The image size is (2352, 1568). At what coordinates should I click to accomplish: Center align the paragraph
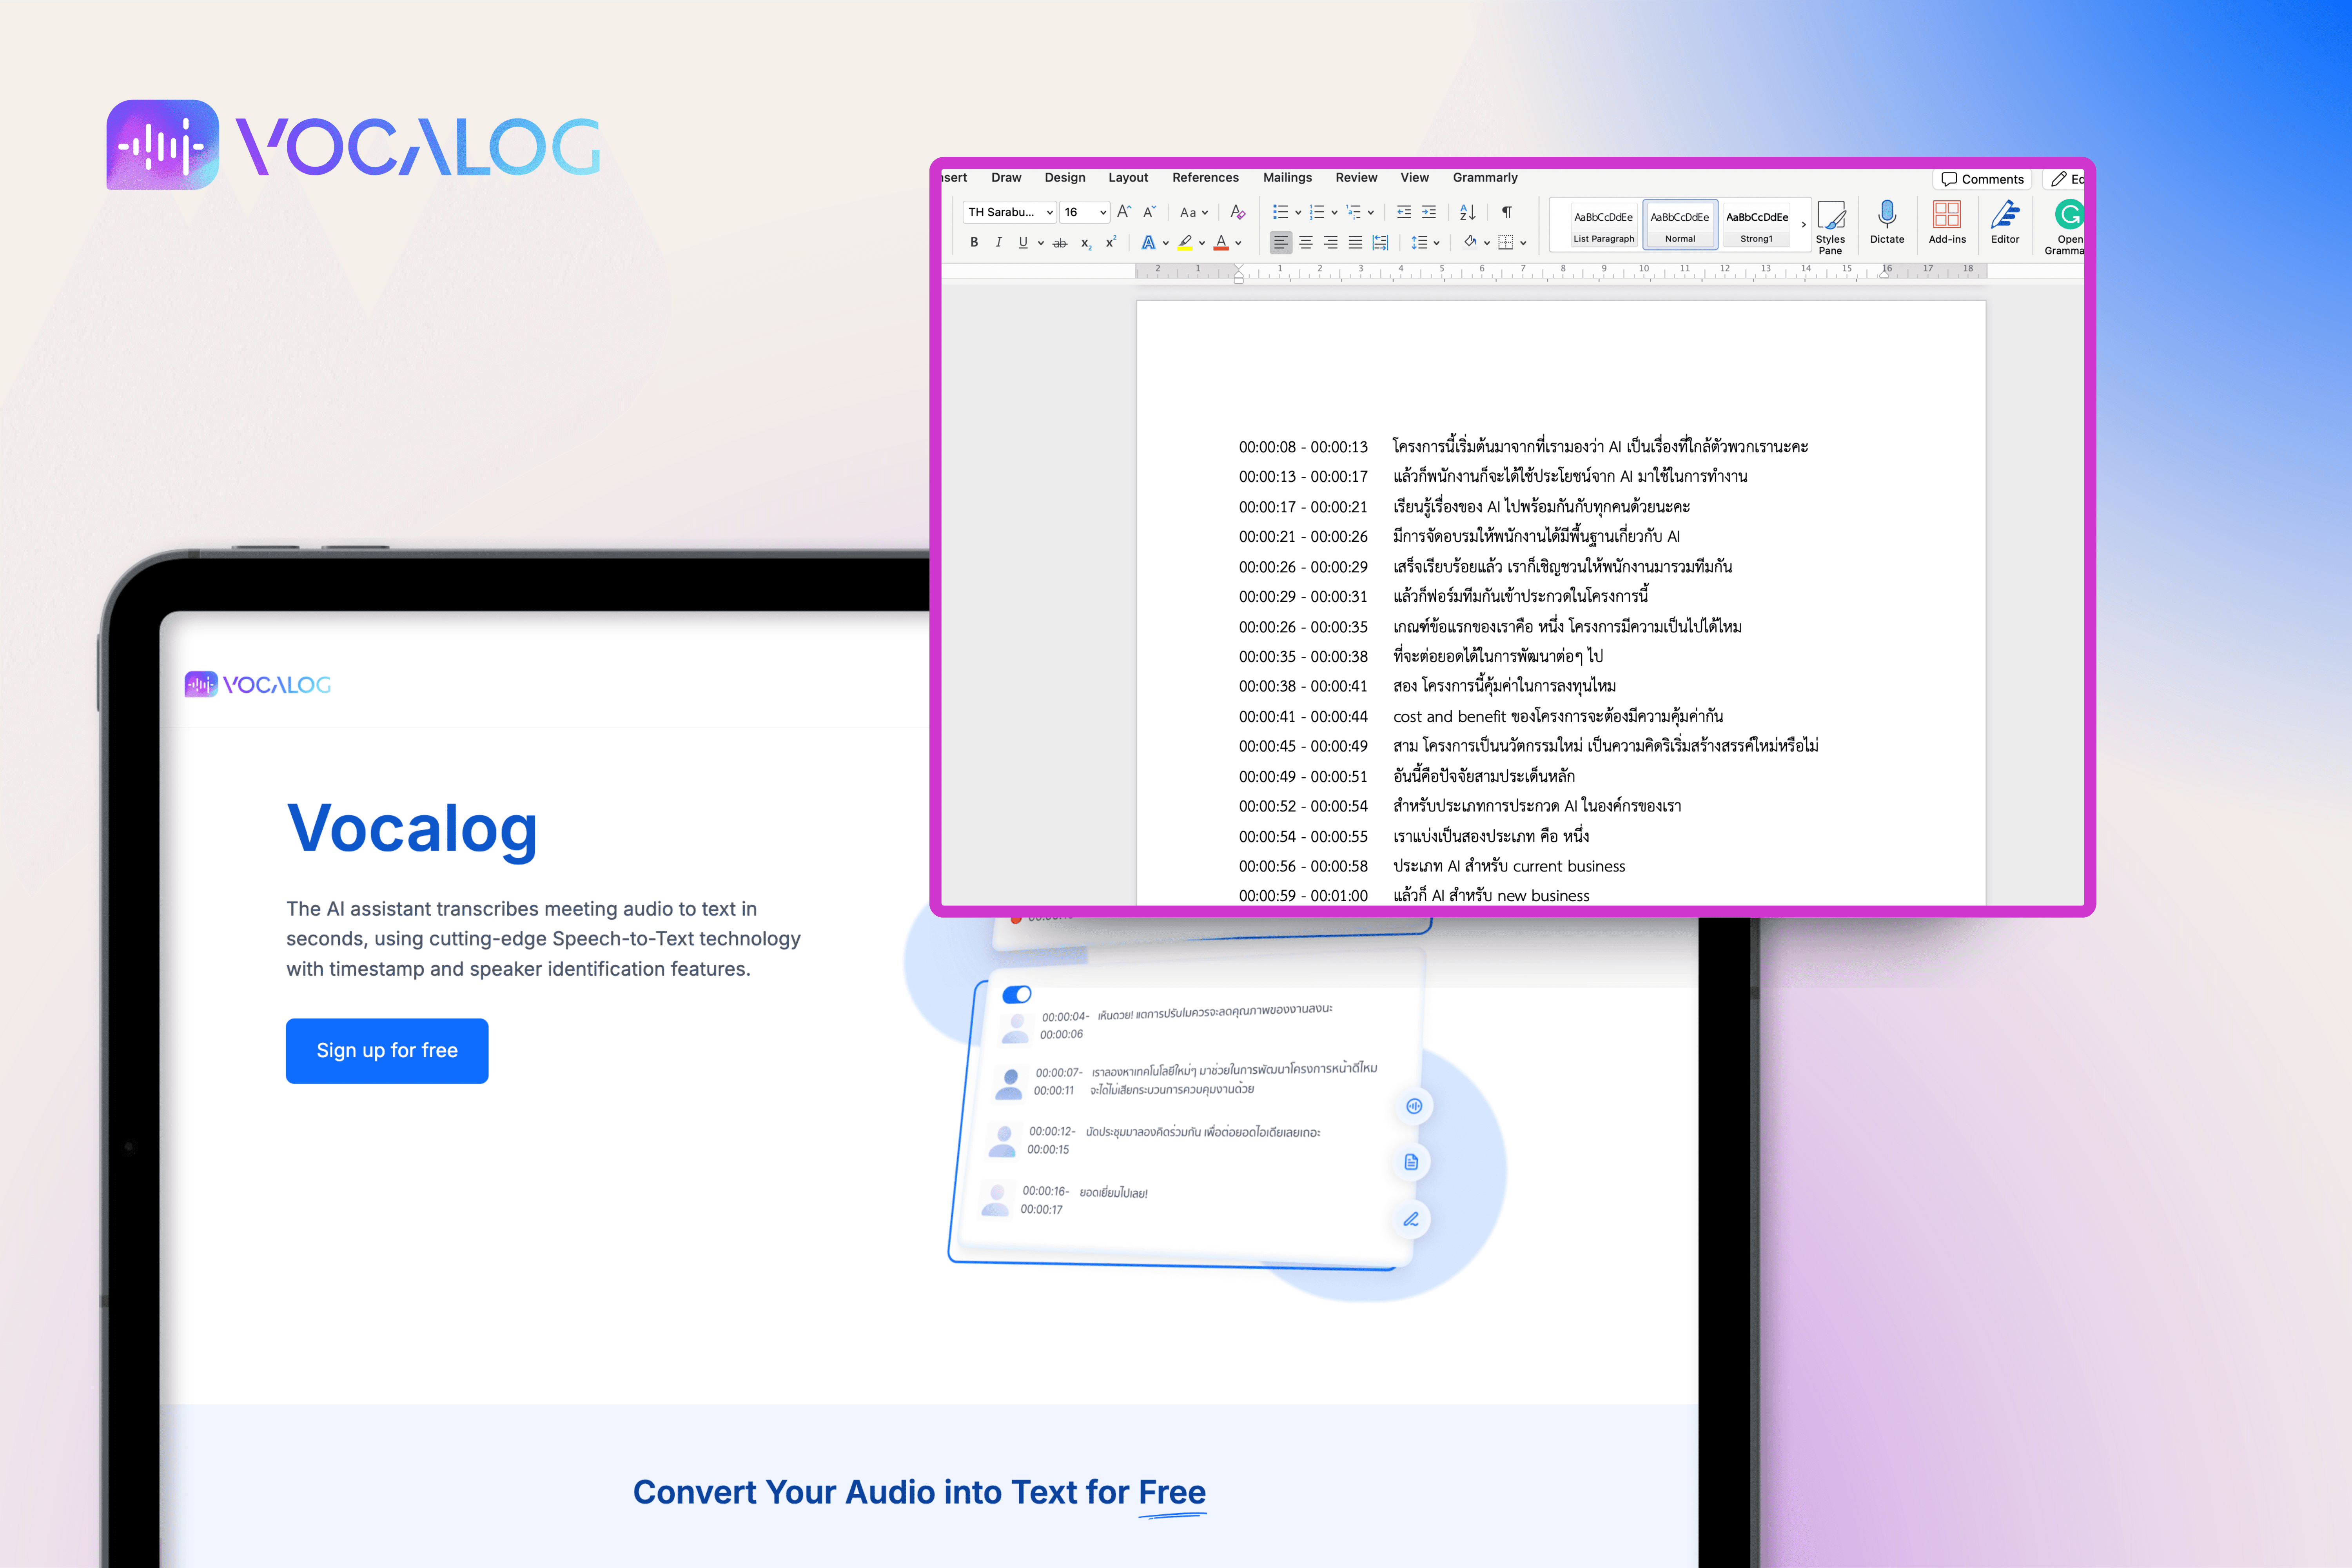(1306, 242)
